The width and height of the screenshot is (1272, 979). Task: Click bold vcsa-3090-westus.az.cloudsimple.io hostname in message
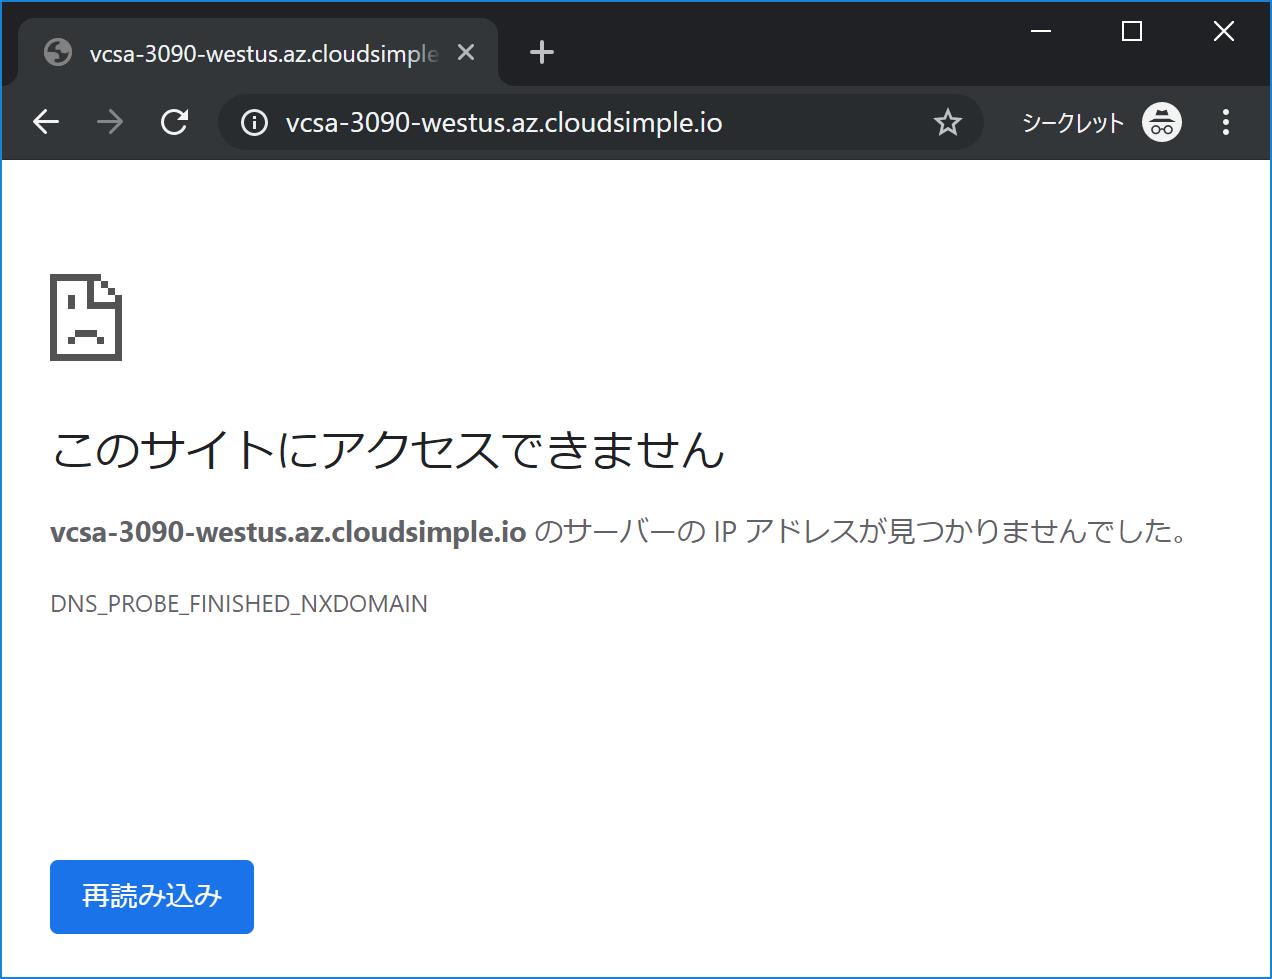(x=288, y=532)
